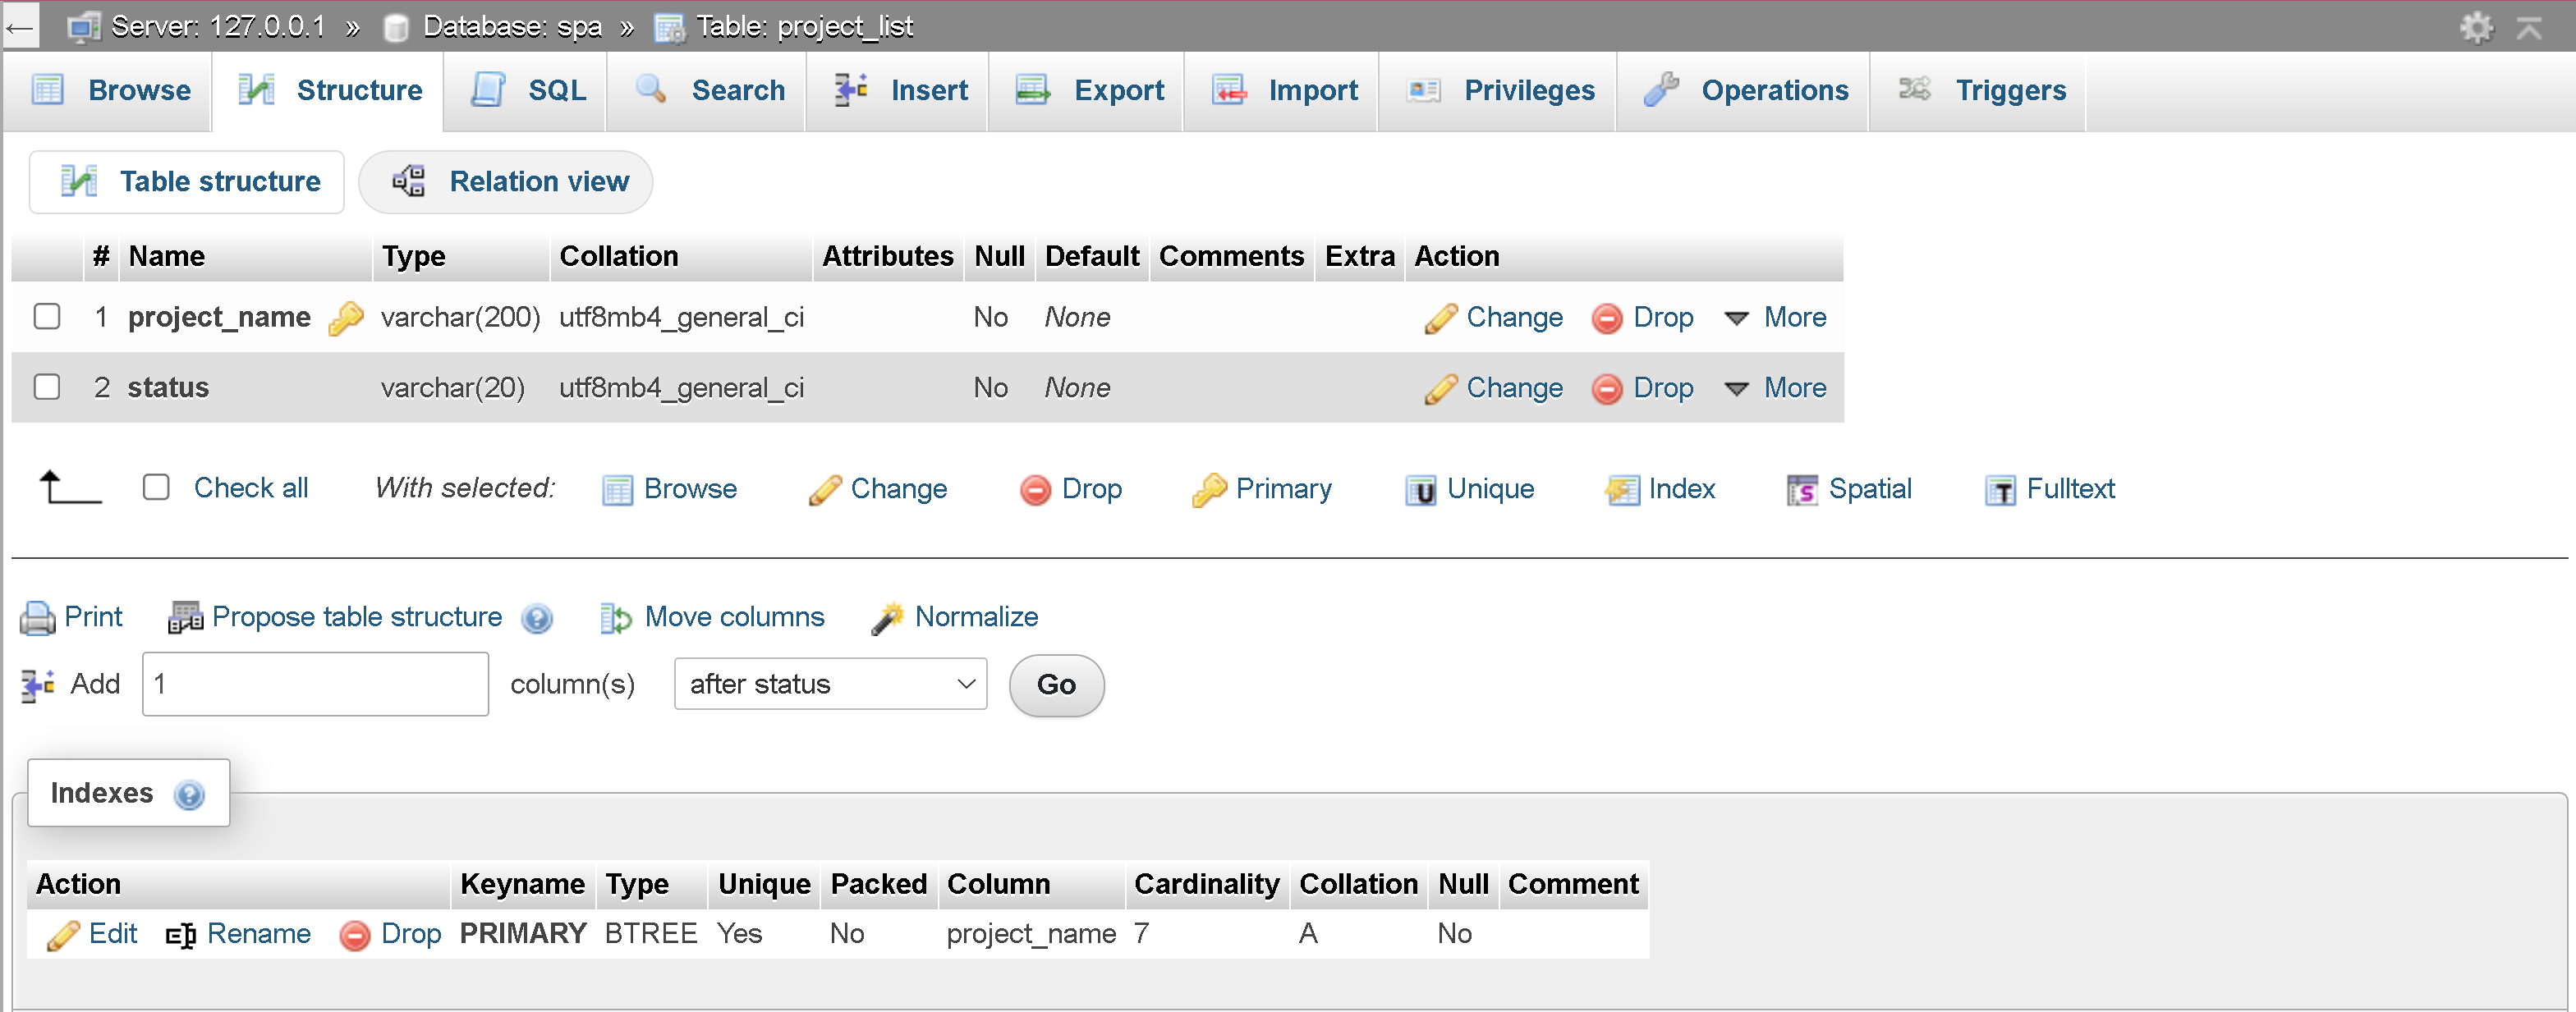Tick the status column checkbox
This screenshot has width=2576, height=1012.
pos(47,387)
